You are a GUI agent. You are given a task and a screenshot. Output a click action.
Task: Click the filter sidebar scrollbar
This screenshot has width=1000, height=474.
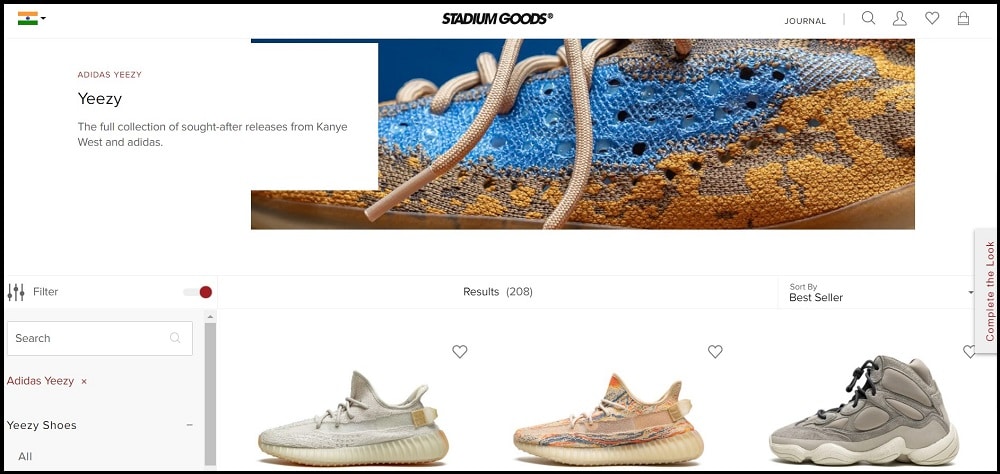coord(210,389)
